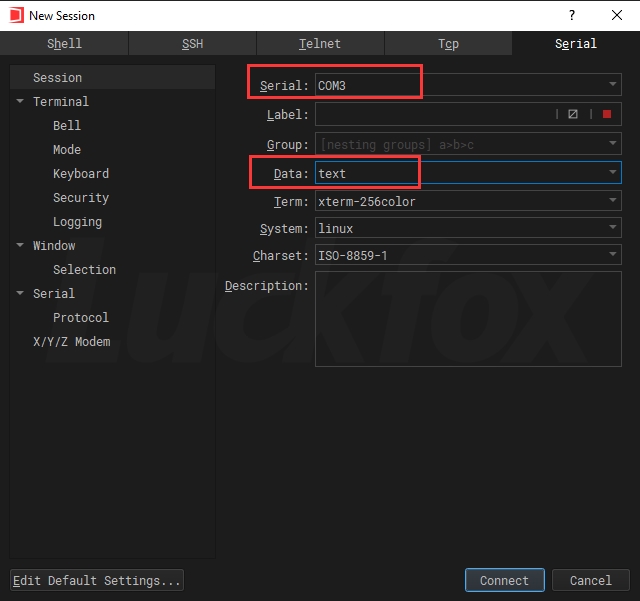Pick the red label color swatch
The height and width of the screenshot is (601, 640).
pos(606,115)
